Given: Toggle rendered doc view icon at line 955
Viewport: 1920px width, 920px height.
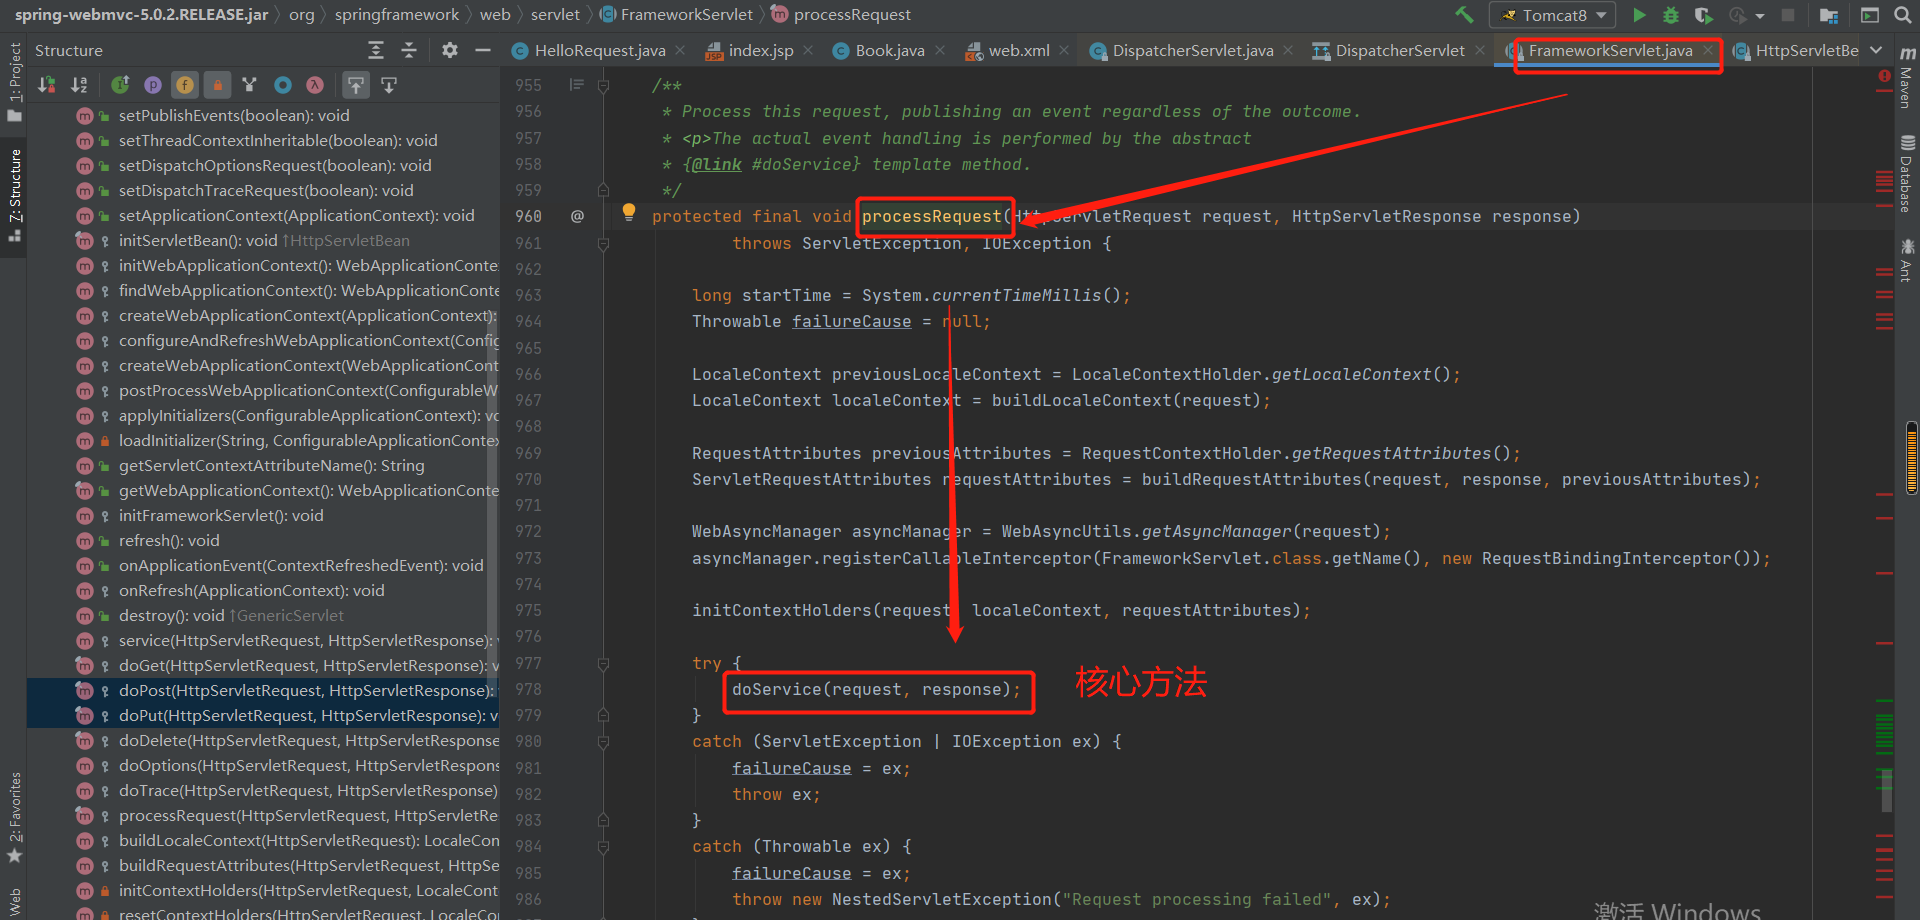Looking at the screenshot, I should 577,85.
